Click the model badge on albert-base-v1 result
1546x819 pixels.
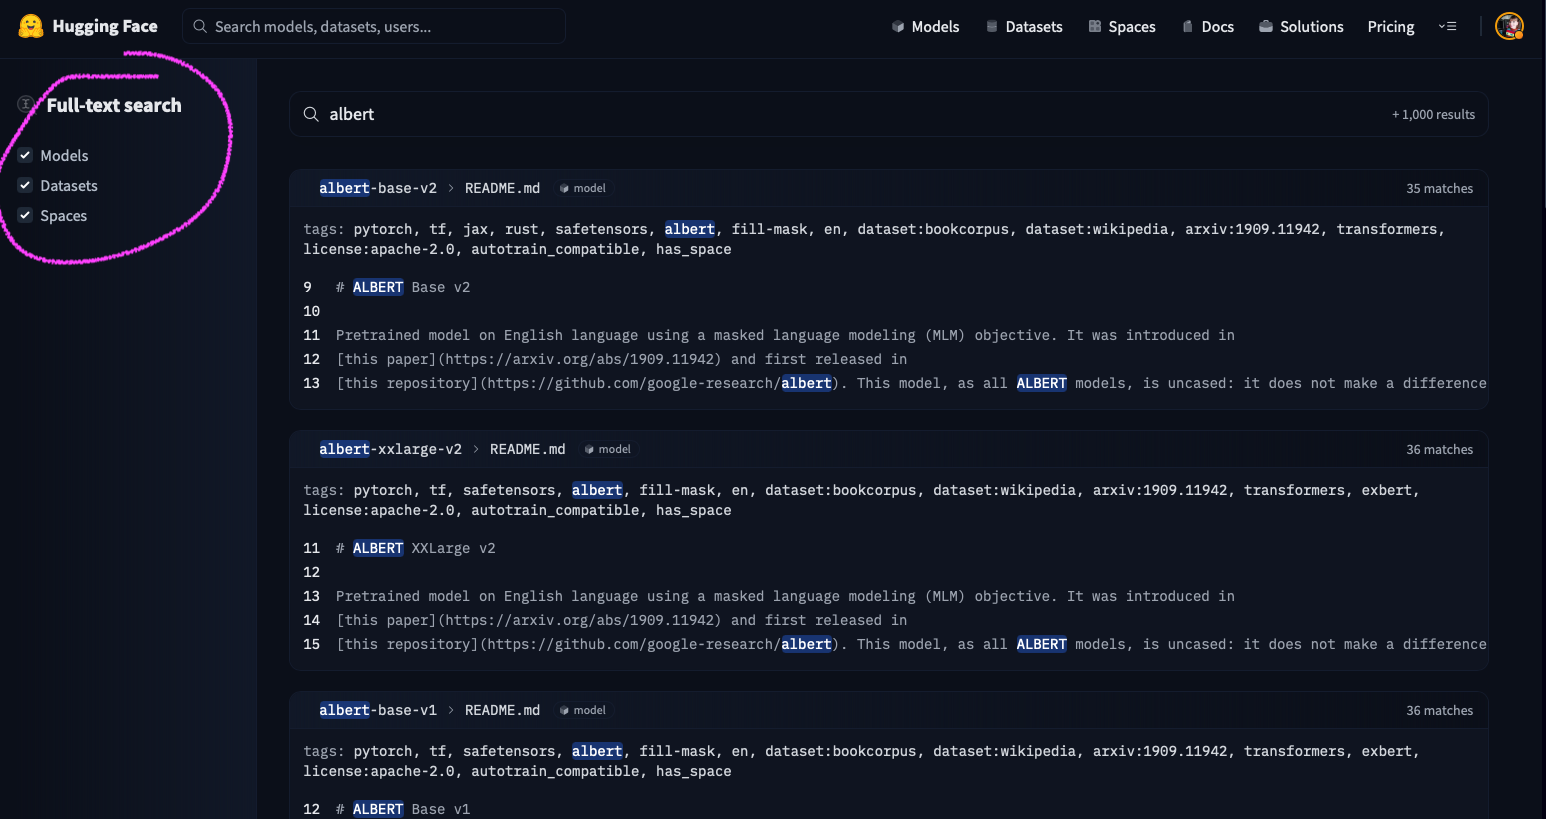(x=582, y=711)
